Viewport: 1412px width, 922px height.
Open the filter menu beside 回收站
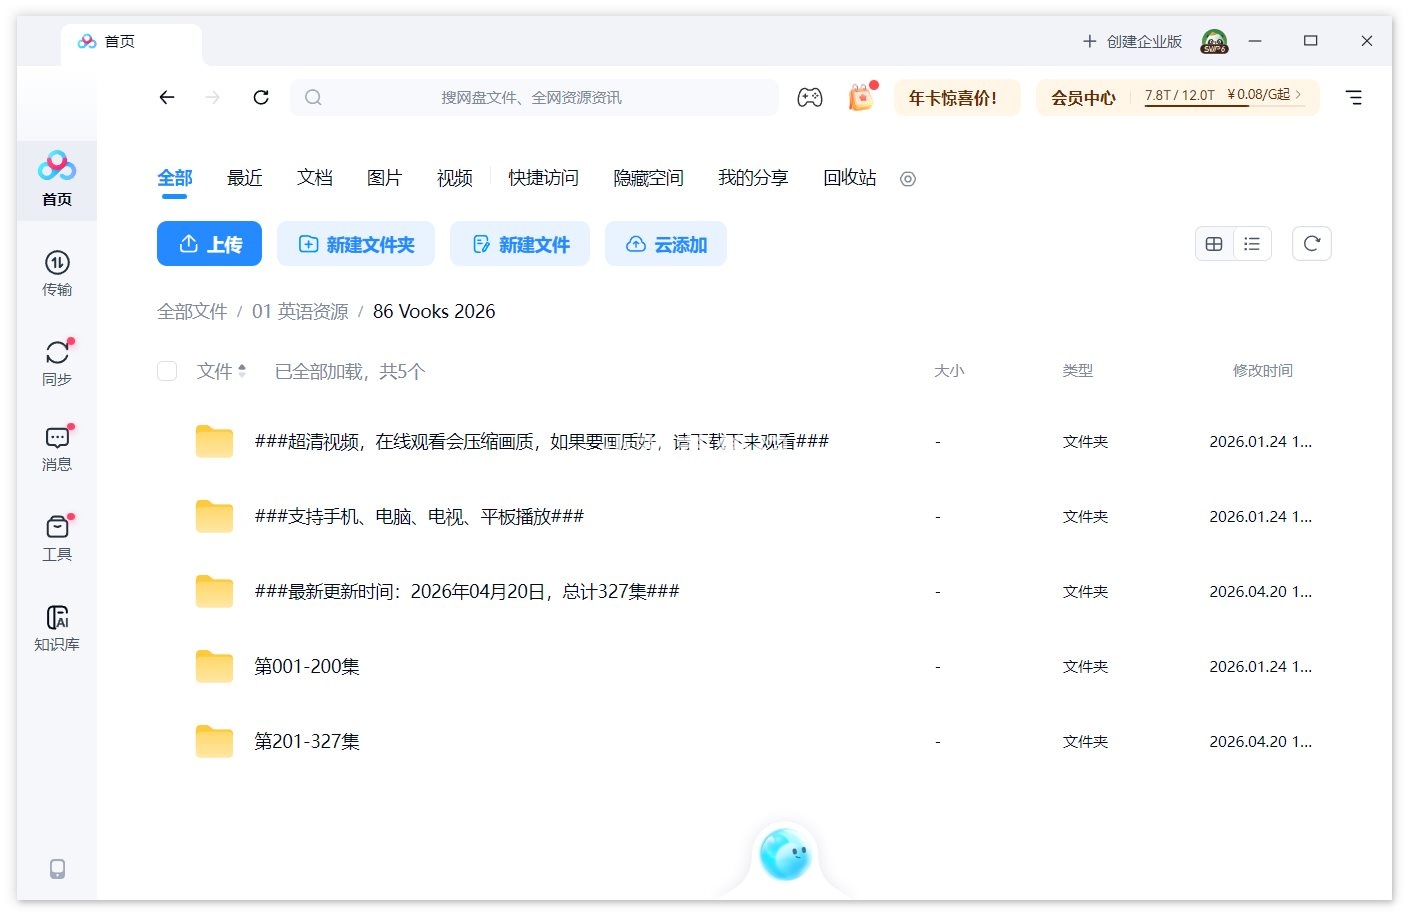click(907, 179)
